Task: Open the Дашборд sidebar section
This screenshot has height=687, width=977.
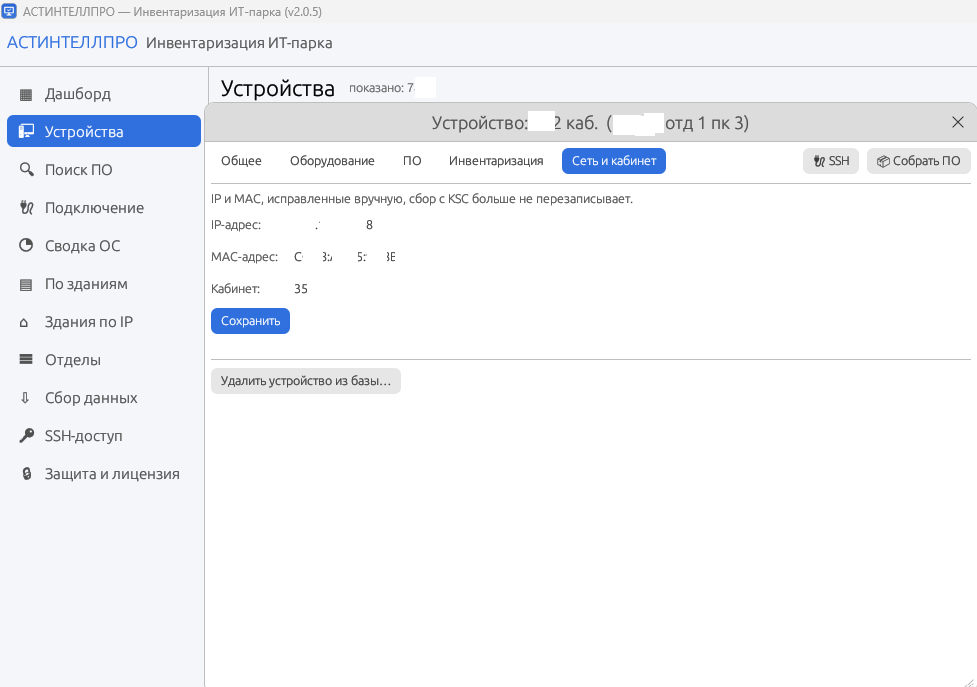Action: click(x=103, y=93)
